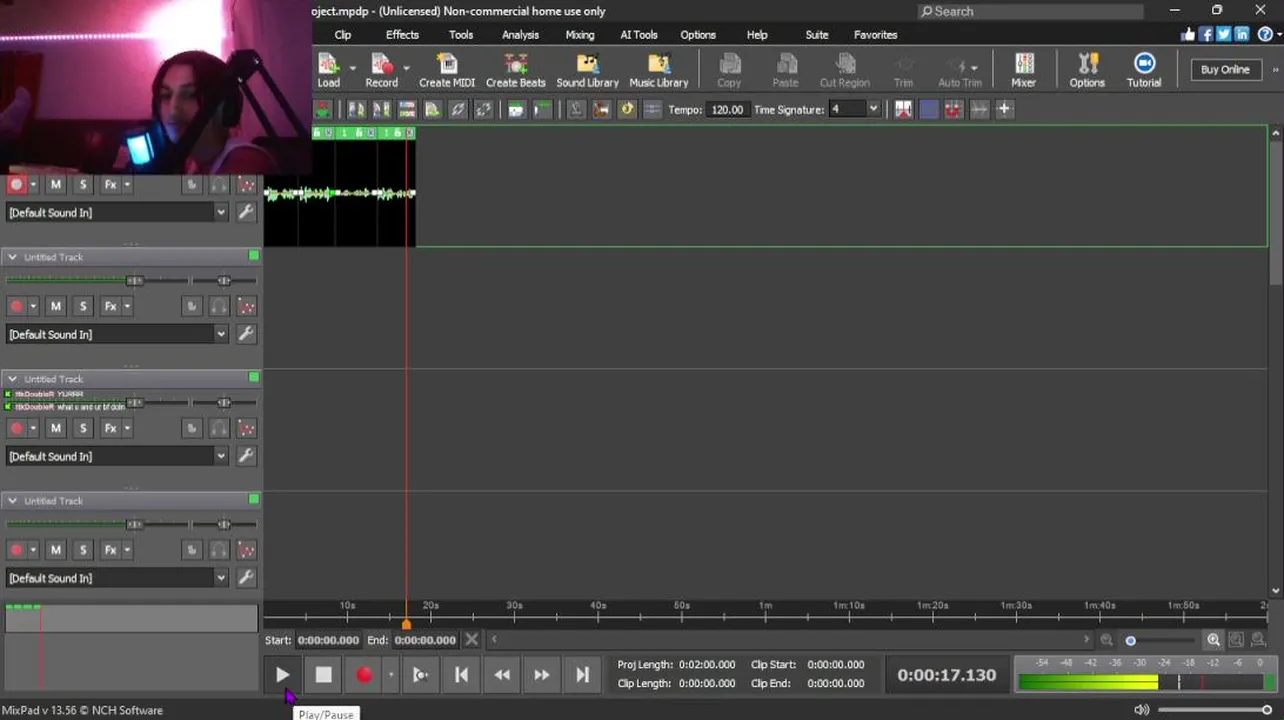1284x720 pixels.
Task: Collapse the third Untitled Track
Action: point(12,379)
